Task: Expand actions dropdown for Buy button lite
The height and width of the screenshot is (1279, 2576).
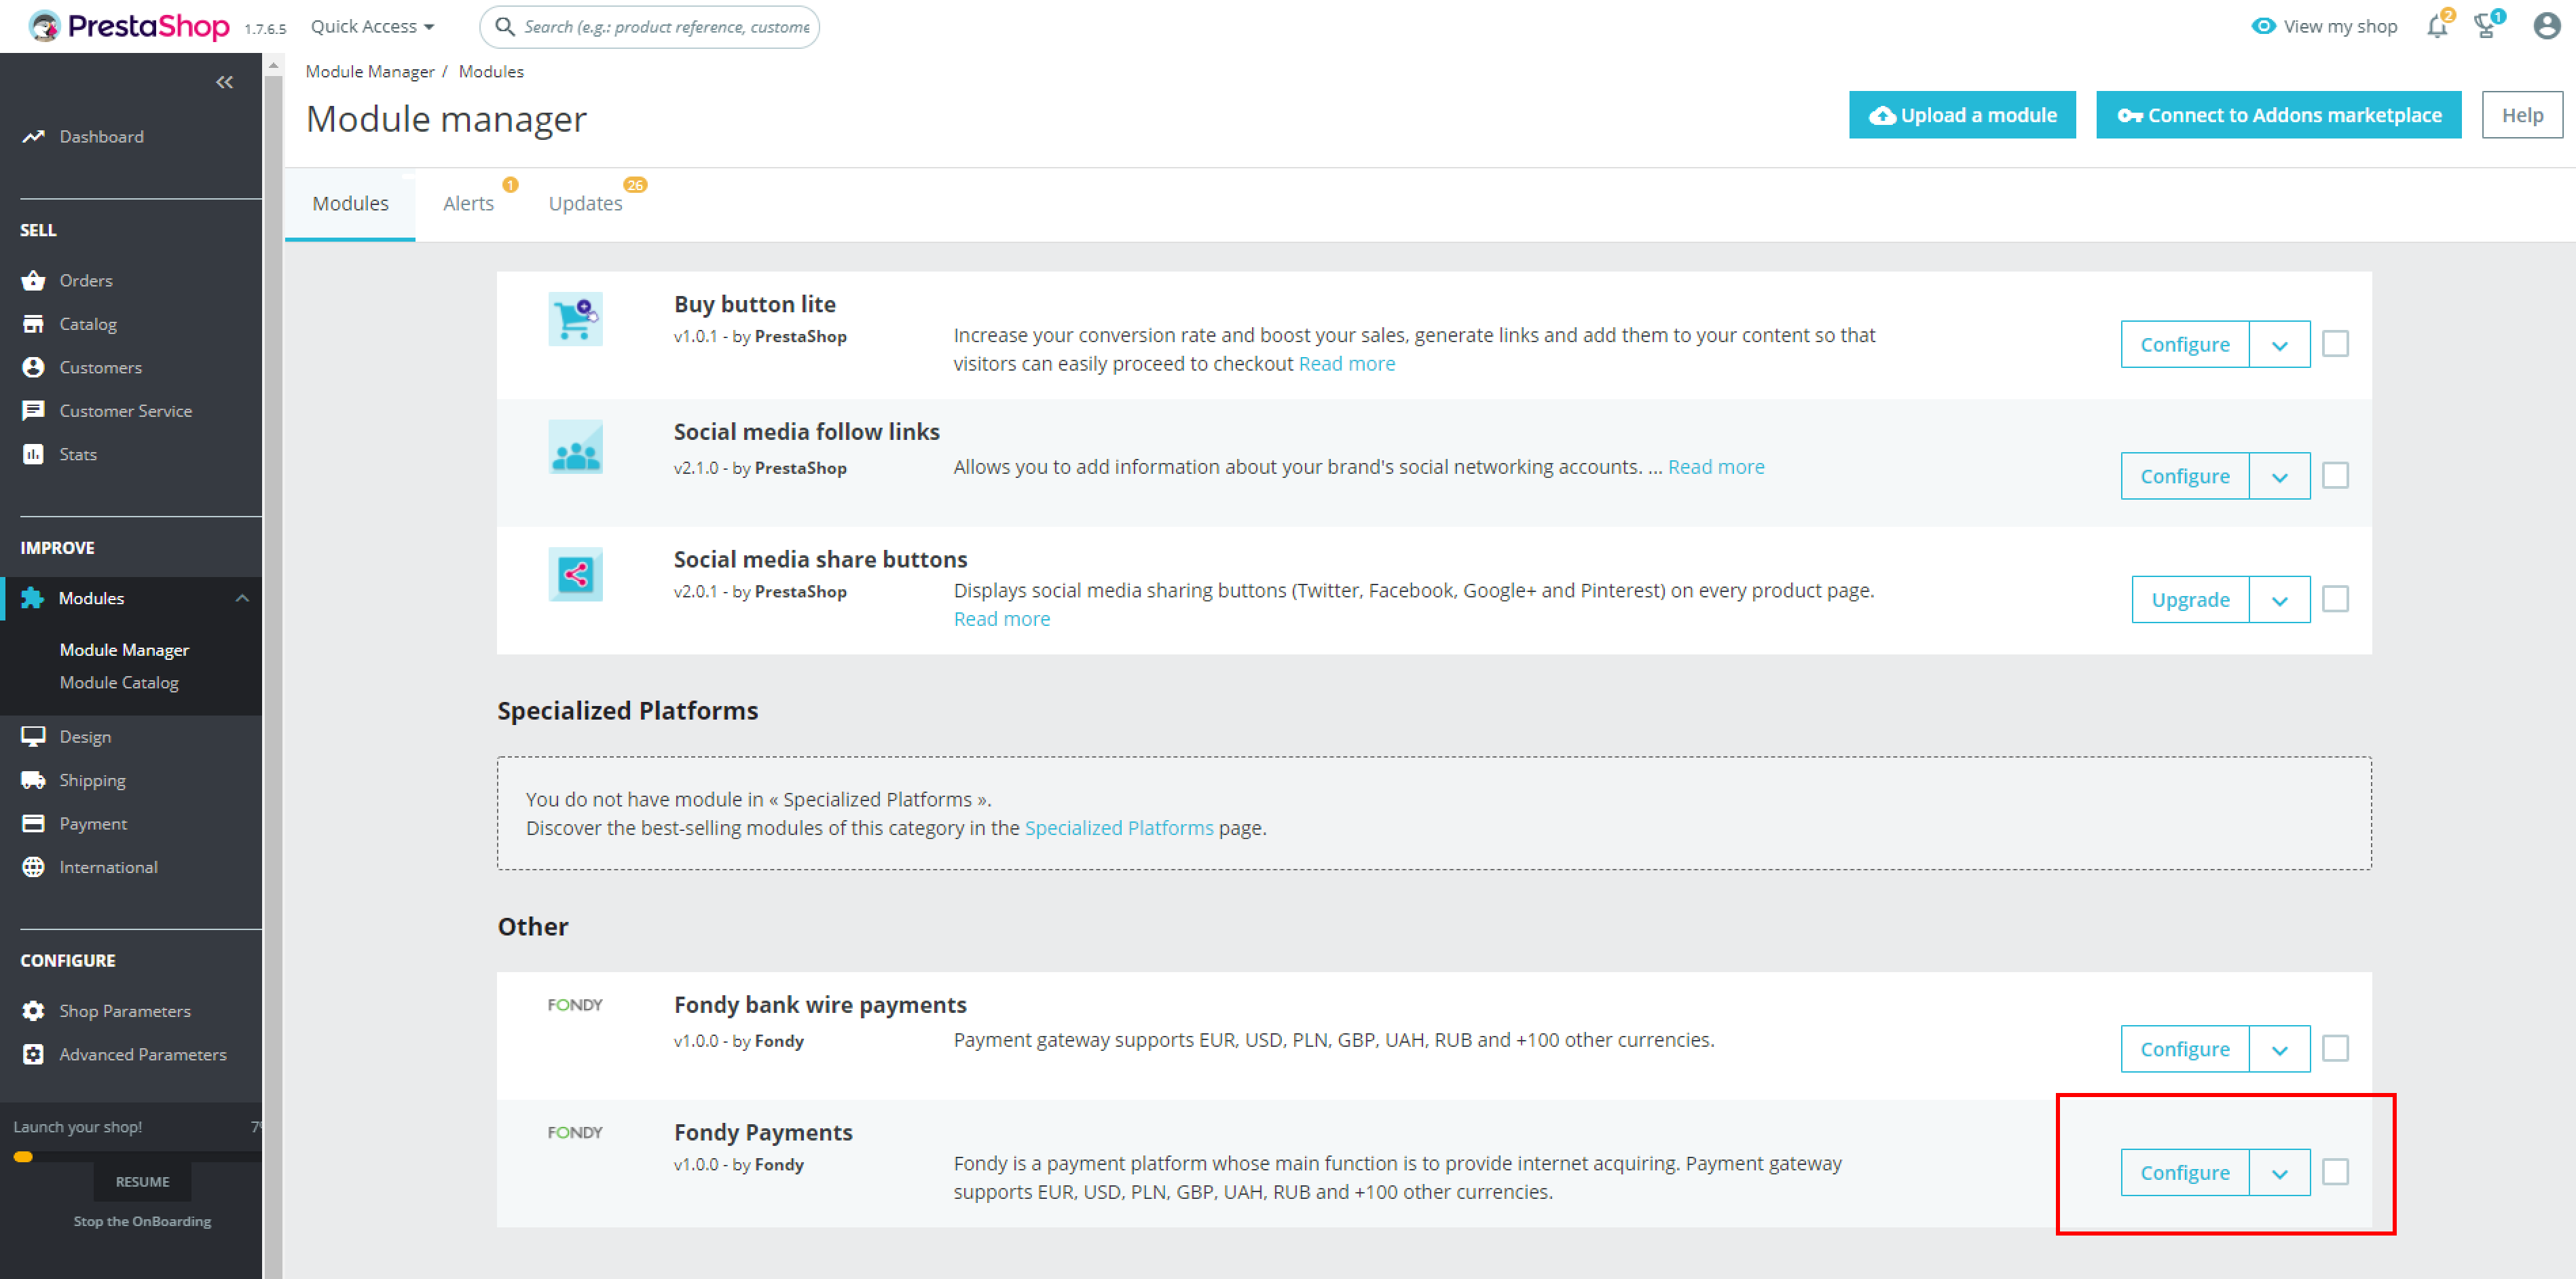Action: point(2279,345)
